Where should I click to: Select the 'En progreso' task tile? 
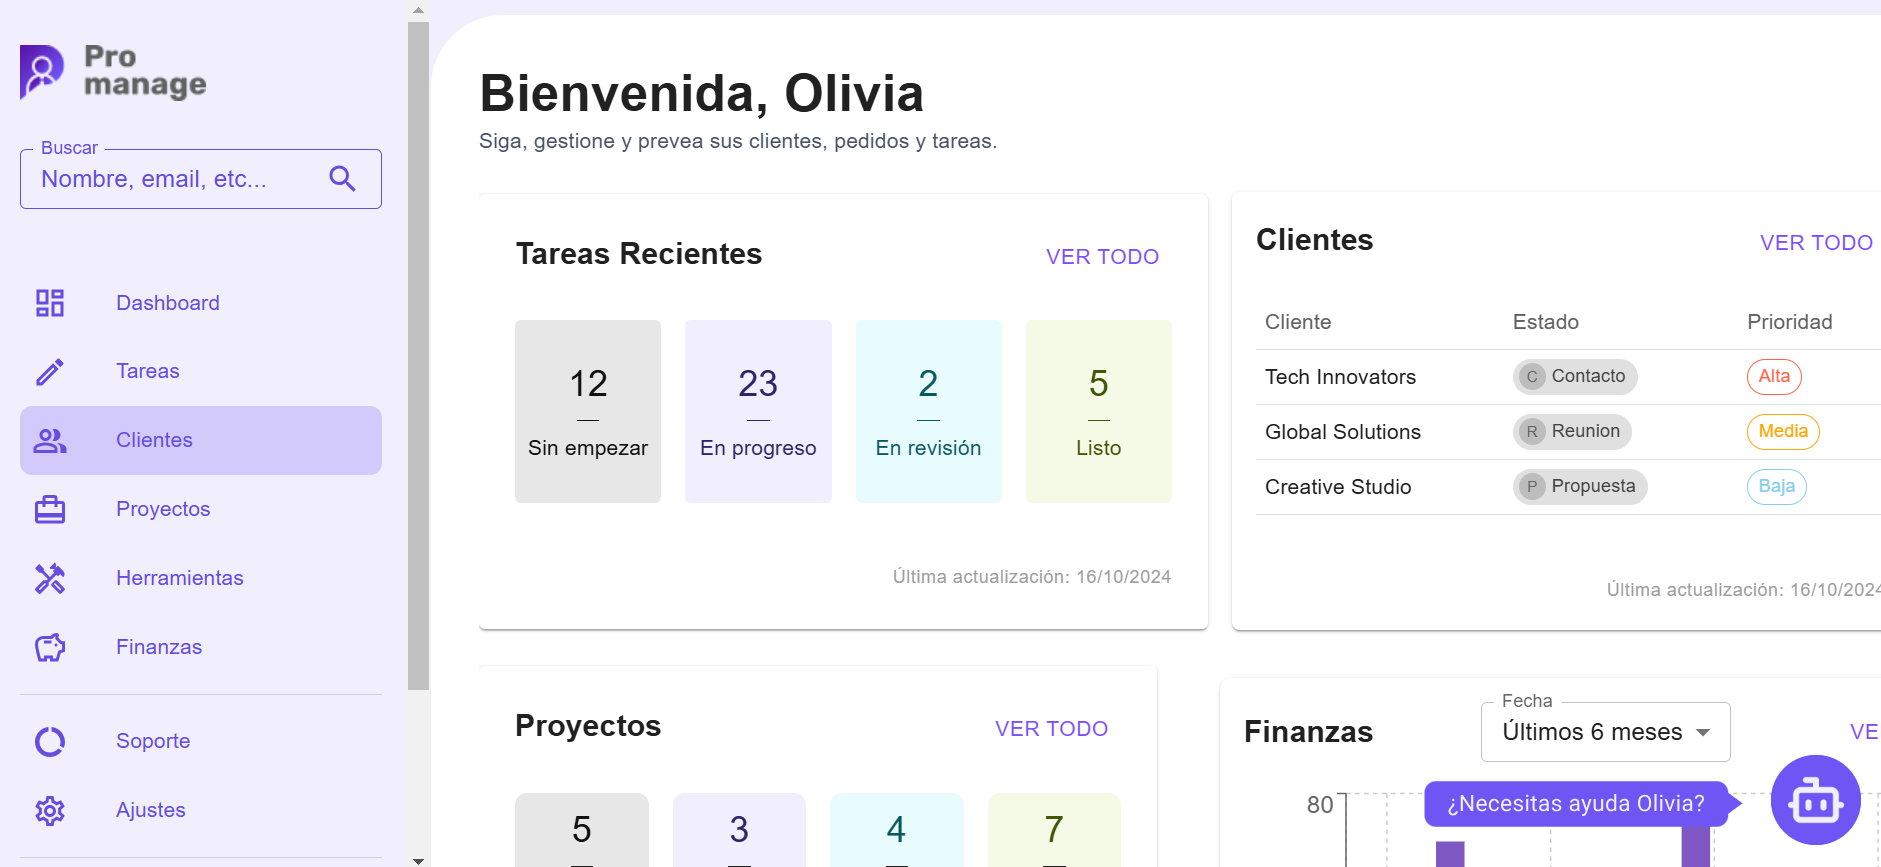pyautogui.click(x=758, y=411)
